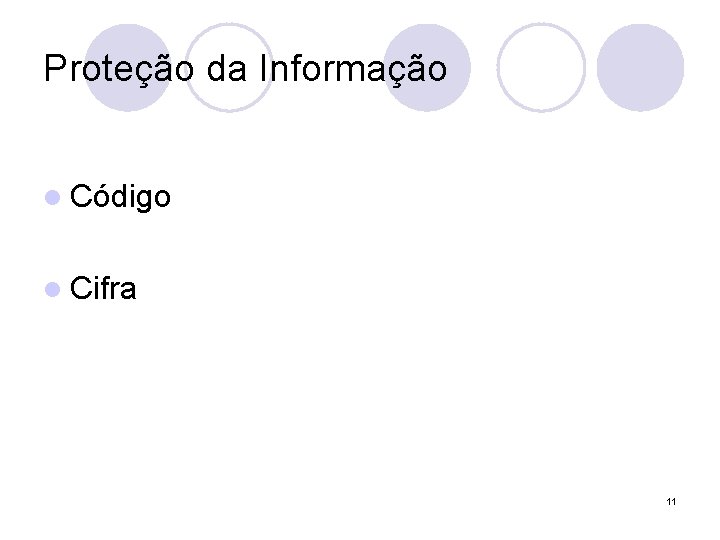Click the capital "I" in "Informação"

tap(263, 69)
